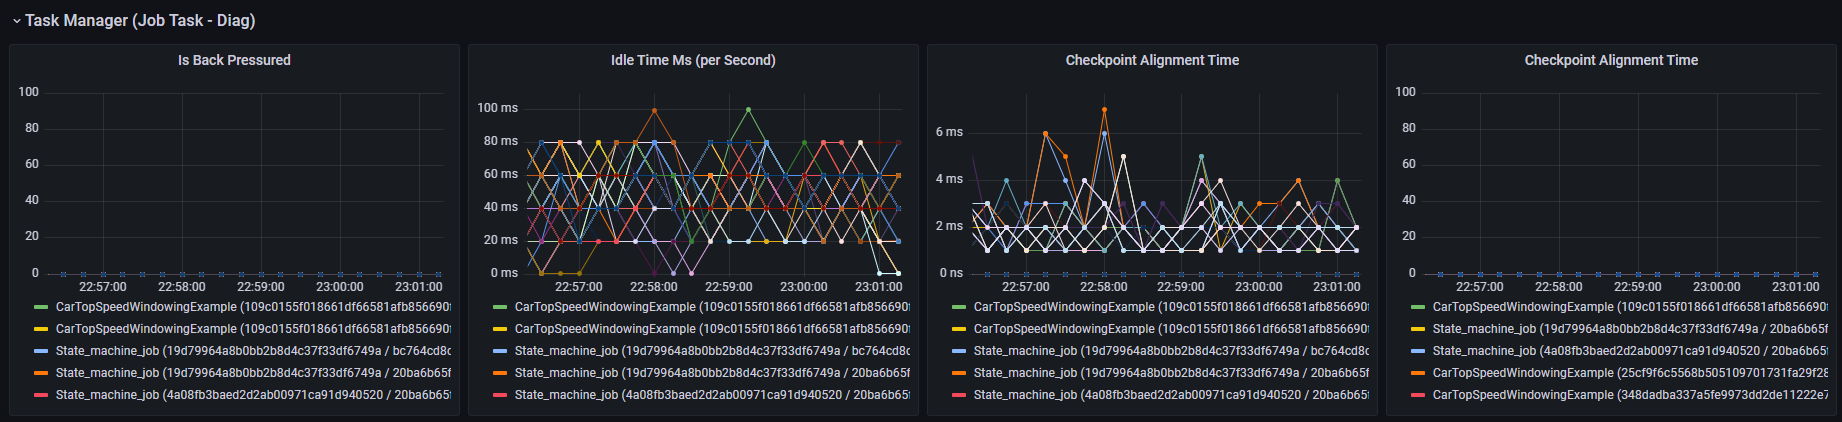
Task: Select green CarTopSpeedWindowingExample label in Idle Time legend
Action: pos(712,307)
